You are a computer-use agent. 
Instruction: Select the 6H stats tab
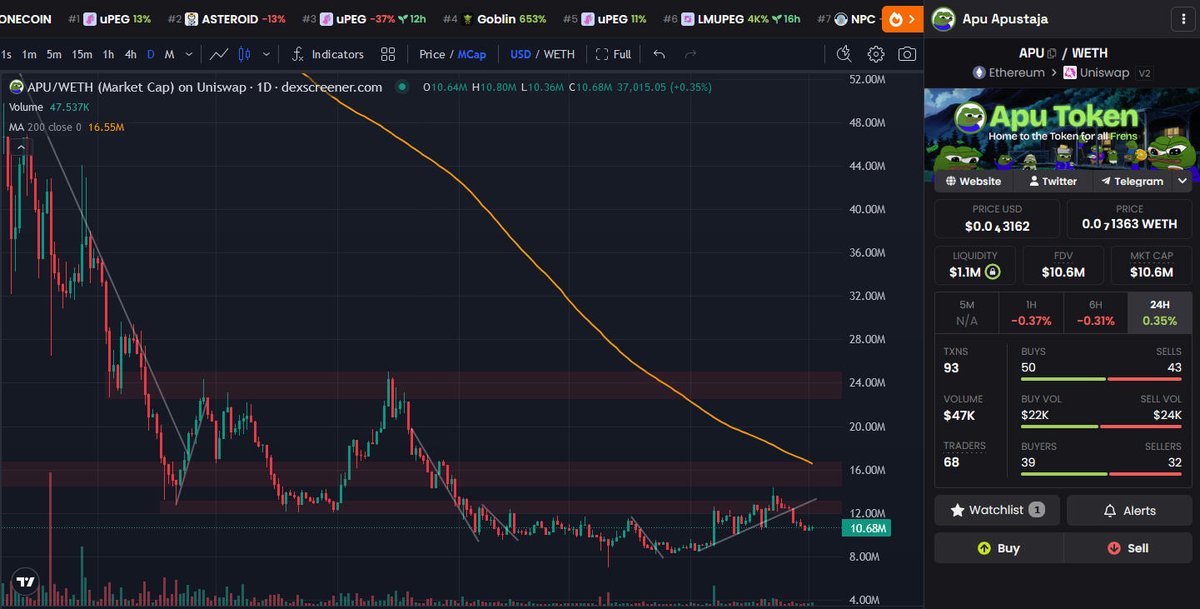pyautogui.click(x=1095, y=312)
